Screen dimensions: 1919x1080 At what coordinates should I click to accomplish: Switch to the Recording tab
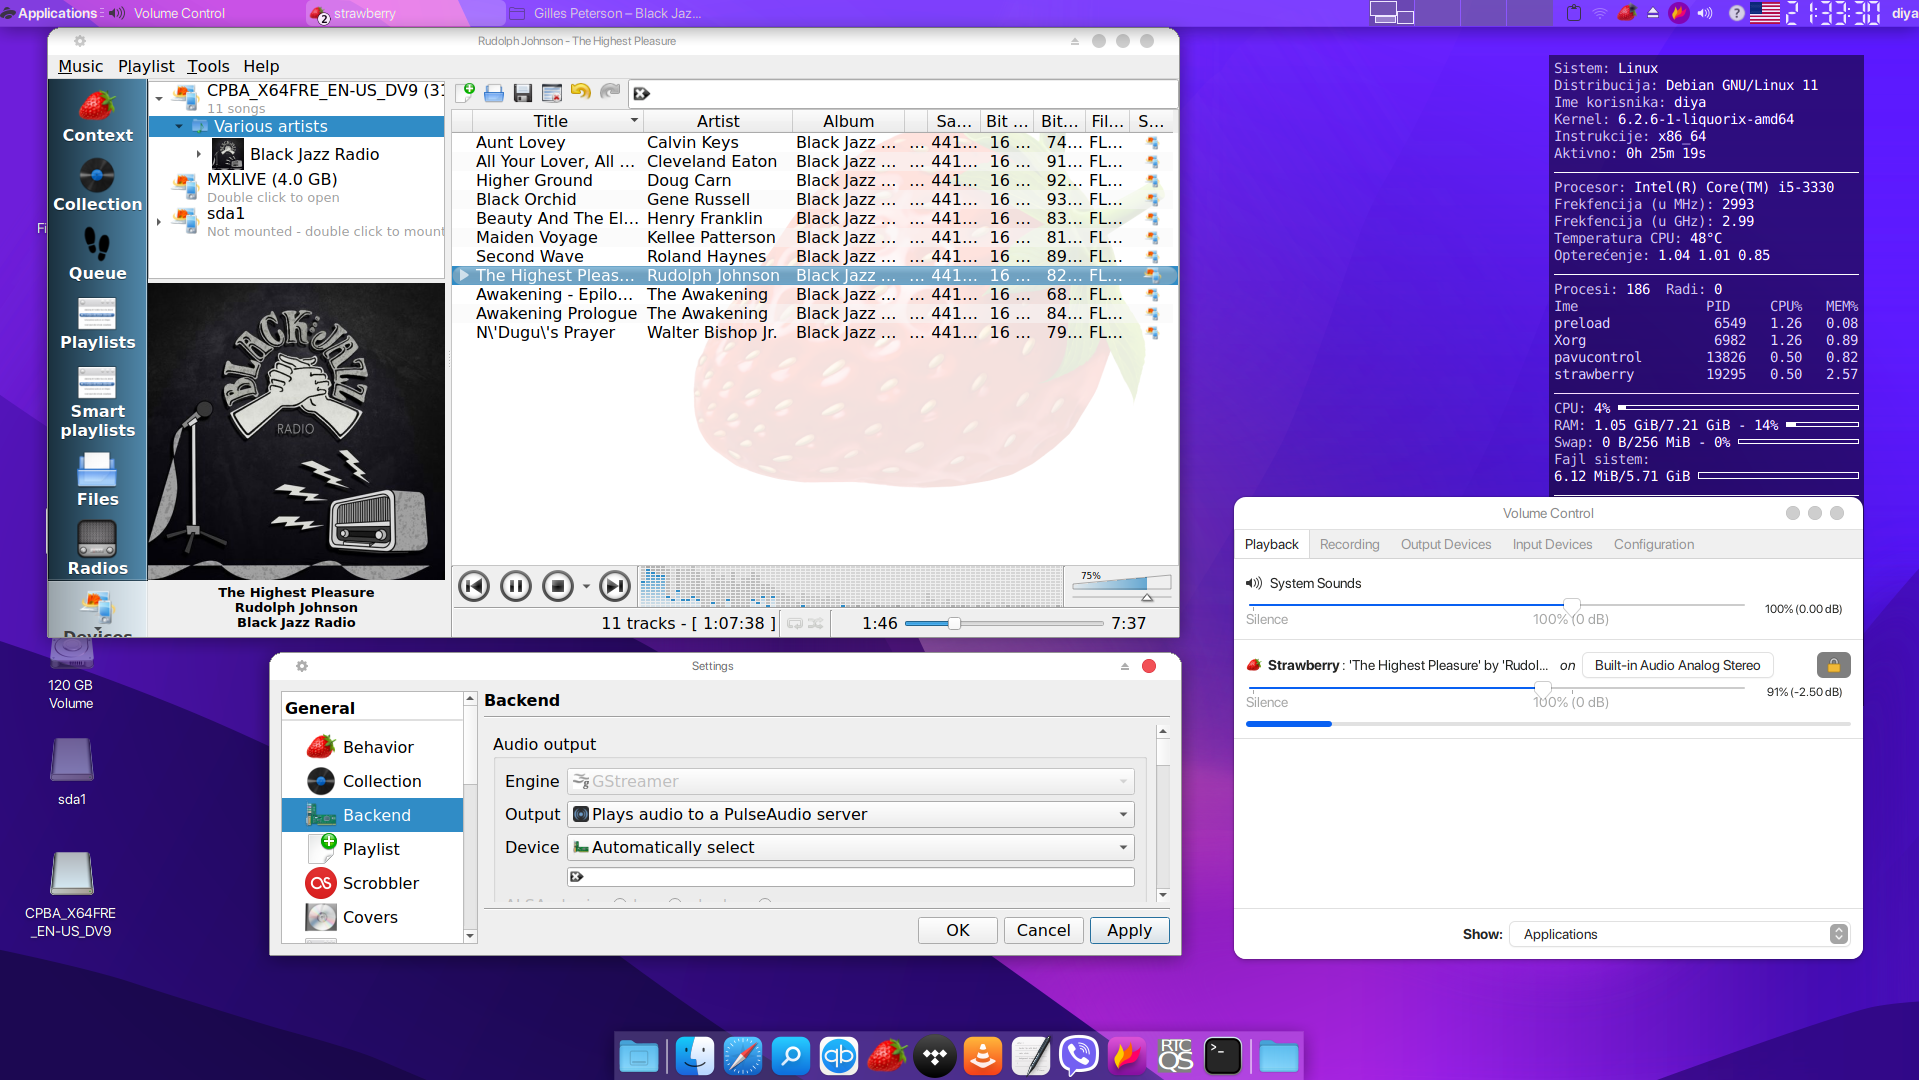[x=1349, y=544]
